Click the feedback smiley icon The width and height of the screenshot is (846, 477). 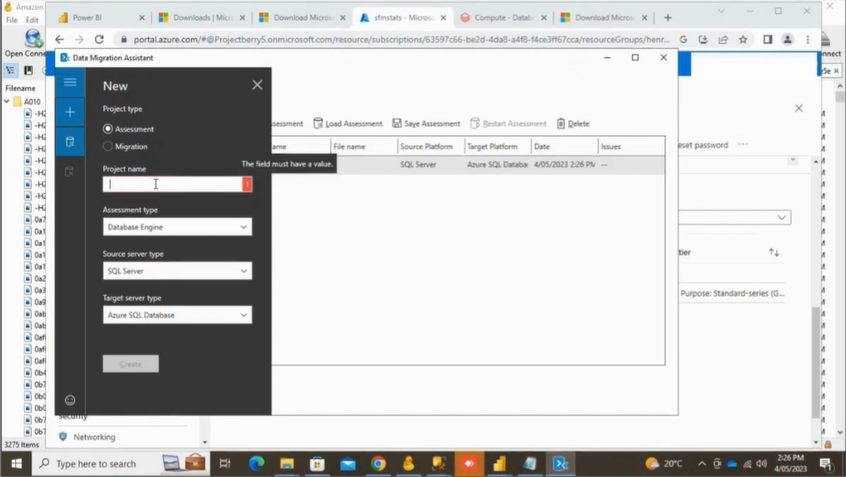coord(70,400)
